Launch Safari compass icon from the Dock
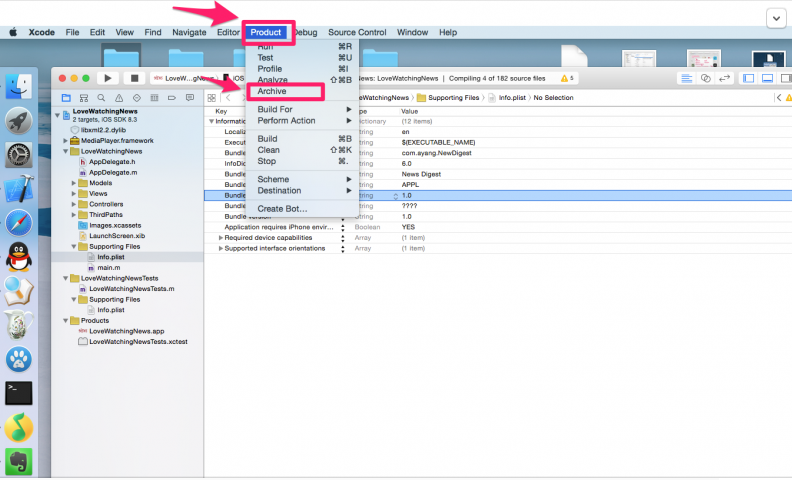Viewport: 792px width, 480px height. pos(19,223)
